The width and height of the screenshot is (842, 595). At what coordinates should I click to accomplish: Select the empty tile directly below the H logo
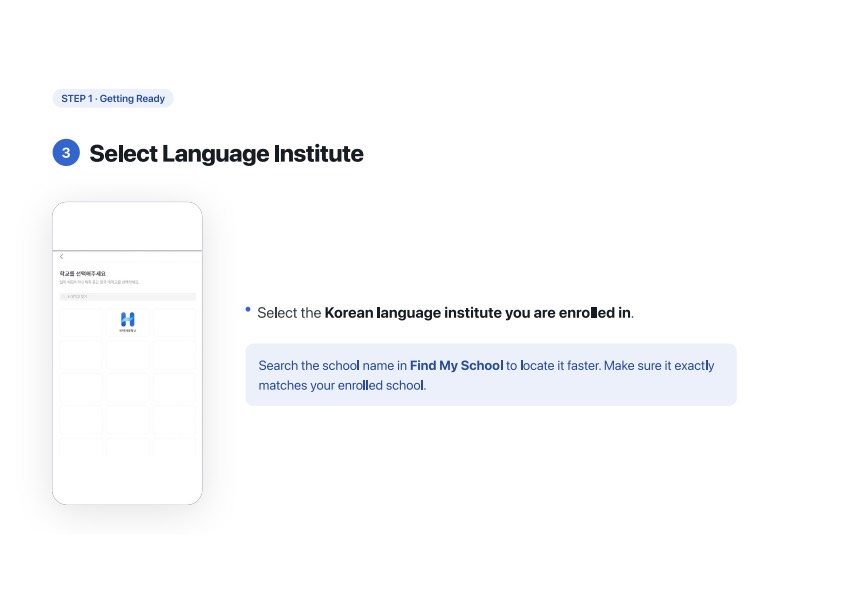127,355
